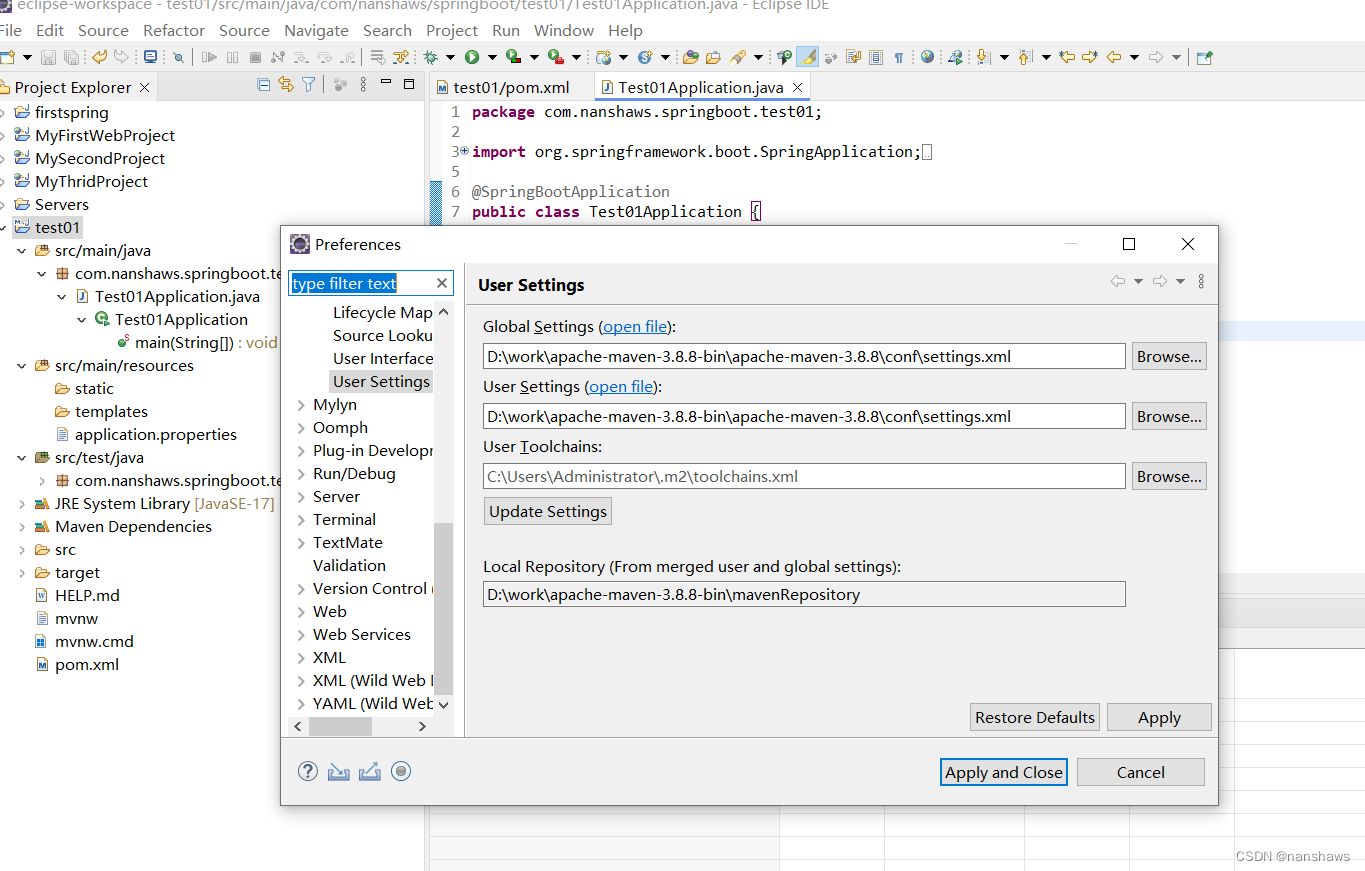
Task: Click the Save All icon
Action: pos(71,57)
